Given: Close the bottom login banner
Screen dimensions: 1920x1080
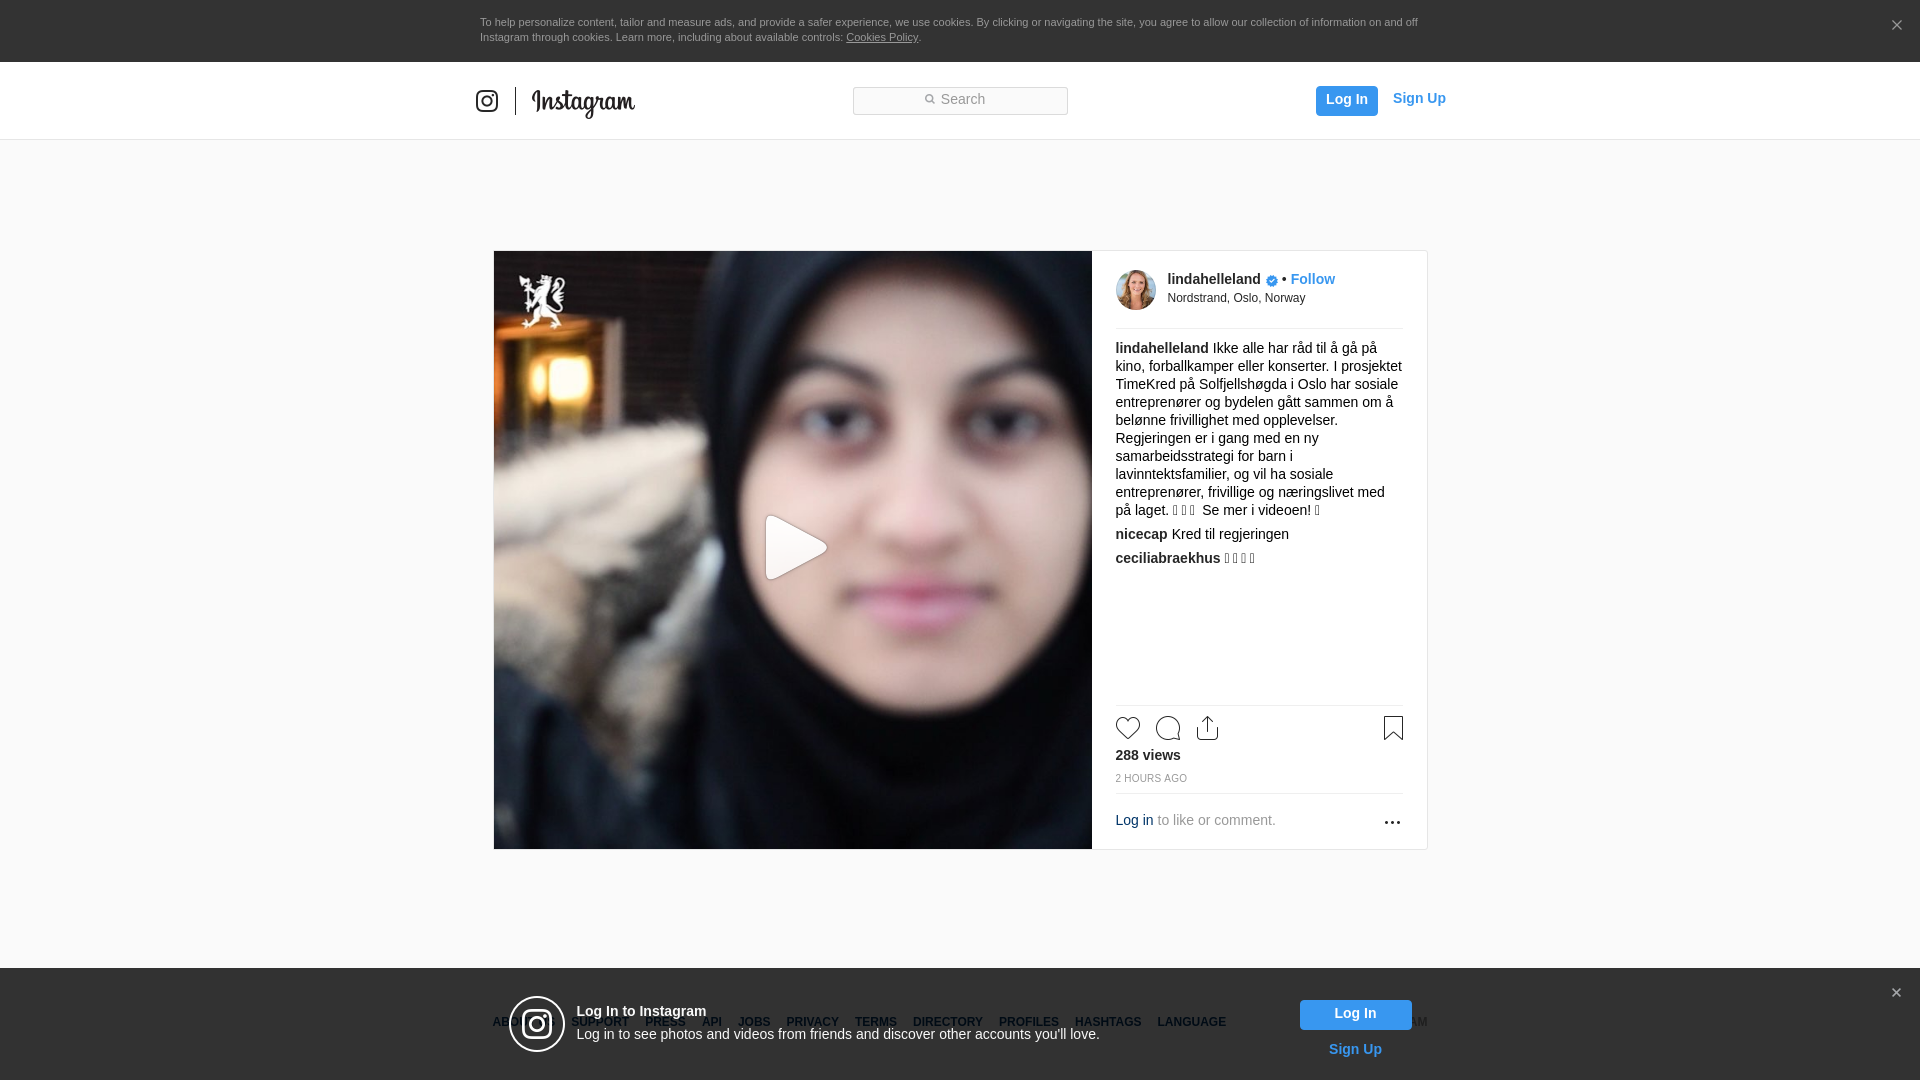Looking at the screenshot, I should coord(1896,993).
